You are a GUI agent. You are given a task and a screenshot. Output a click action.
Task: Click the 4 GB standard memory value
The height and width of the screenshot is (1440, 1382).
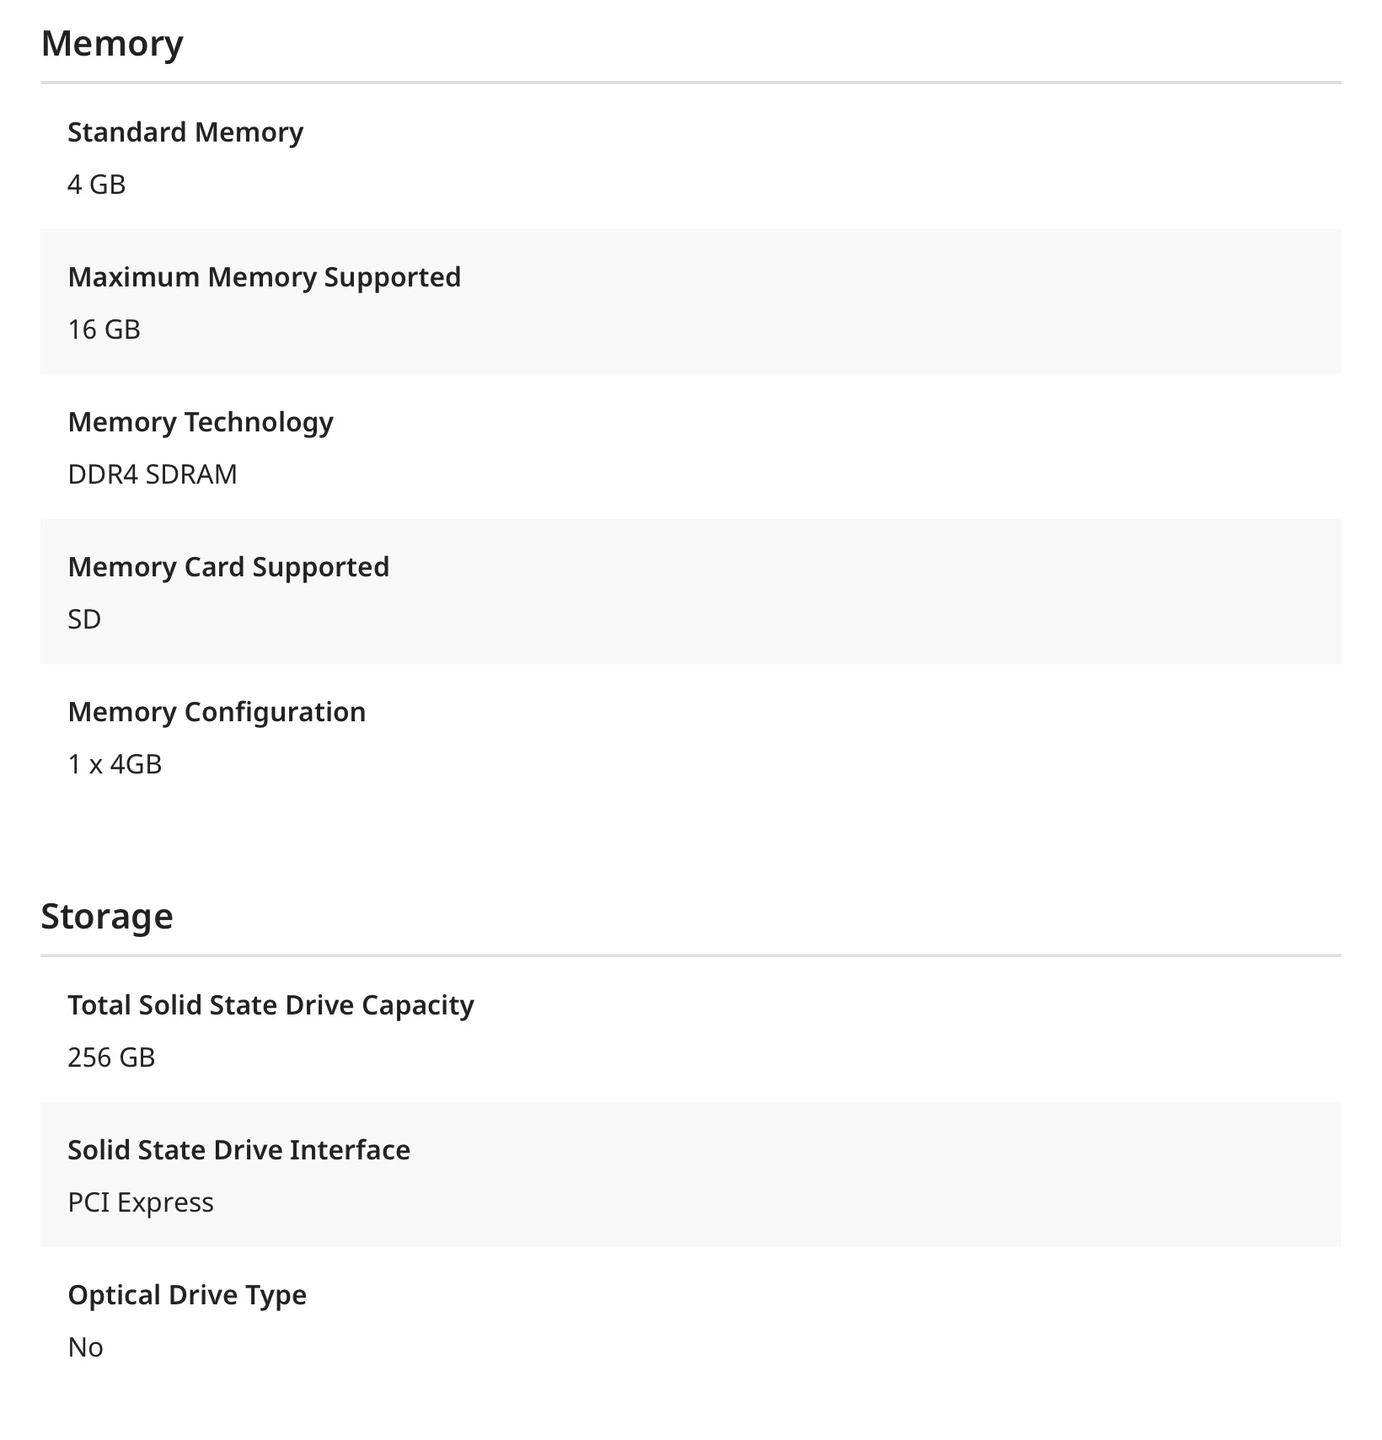click(97, 185)
